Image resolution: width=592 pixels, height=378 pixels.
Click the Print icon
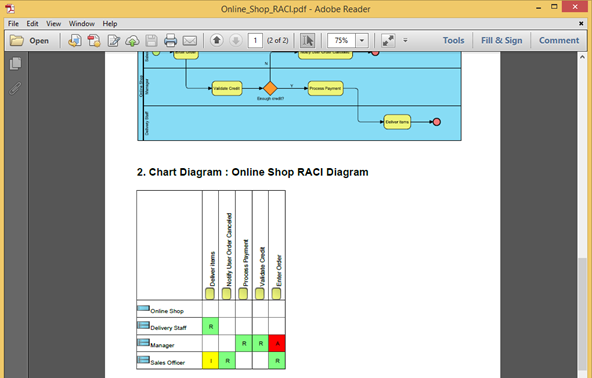point(170,40)
